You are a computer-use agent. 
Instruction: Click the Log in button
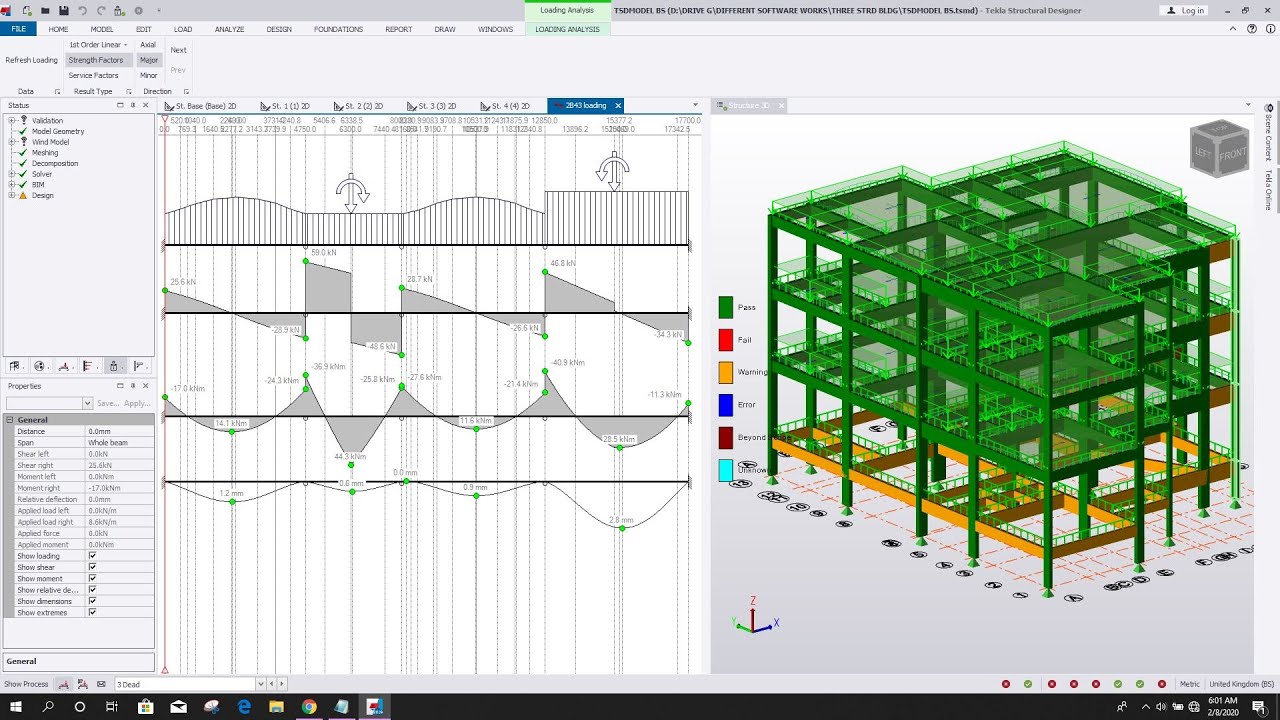click(x=1186, y=10)
